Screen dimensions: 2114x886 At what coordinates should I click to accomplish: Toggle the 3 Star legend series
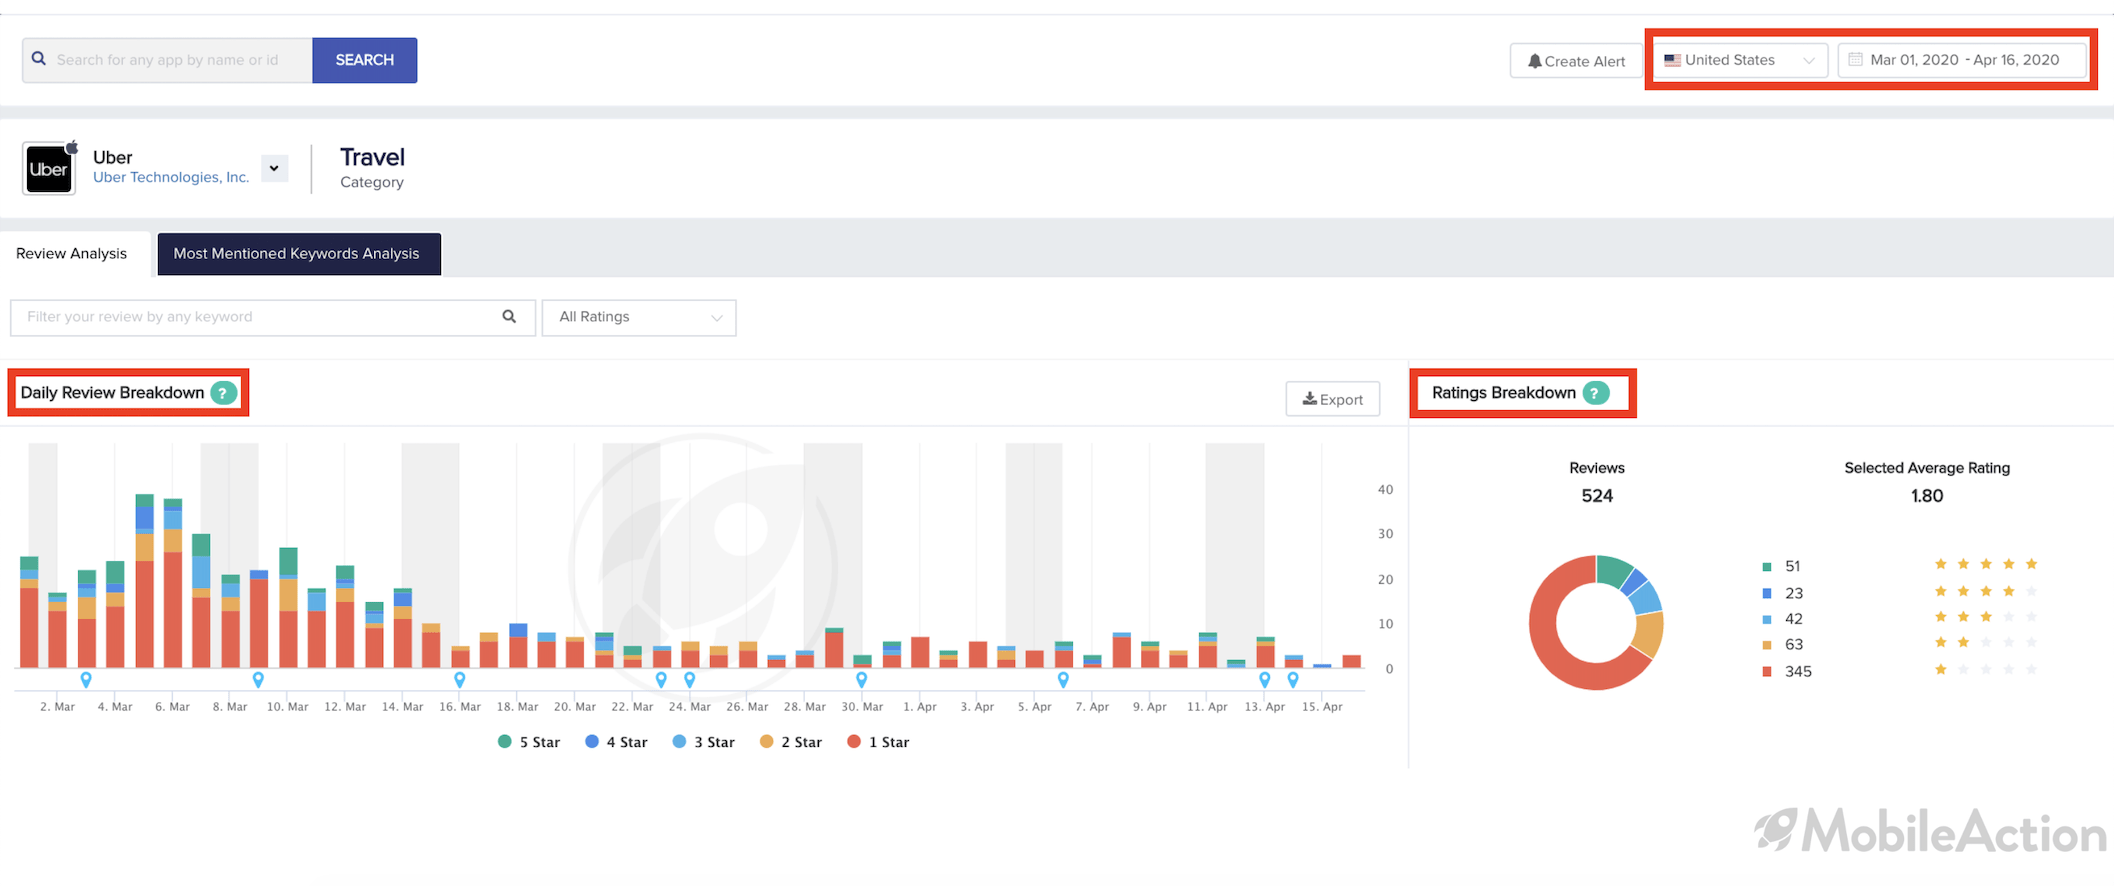coord(703,742)
